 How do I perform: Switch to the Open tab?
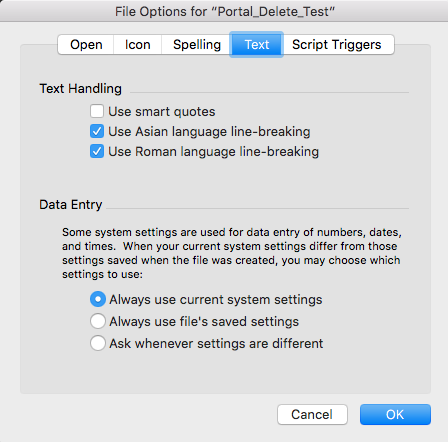pyautogui.click(x=86, y=45)
